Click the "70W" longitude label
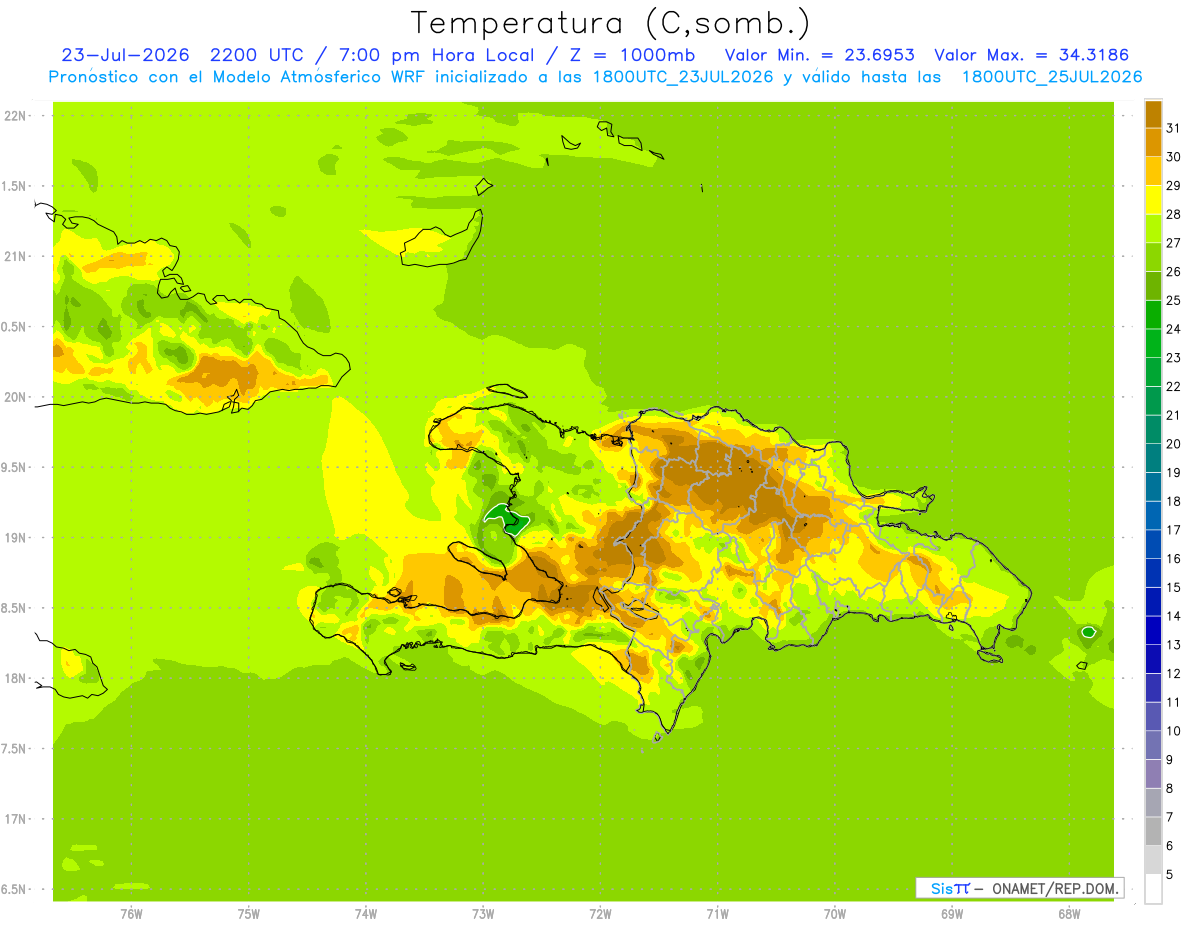The height and width of the screenshot is (927, 1200). pos(835,914)
